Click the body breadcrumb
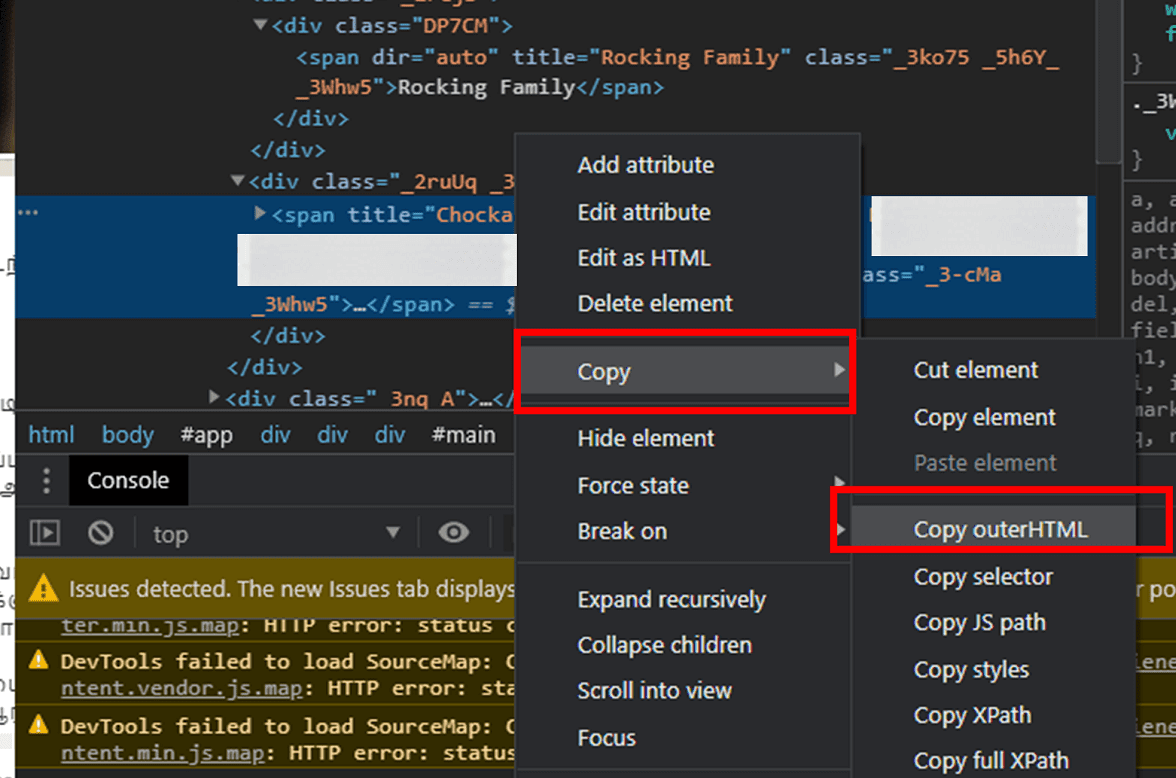The image size is (1176, 778). pos(128,434)
